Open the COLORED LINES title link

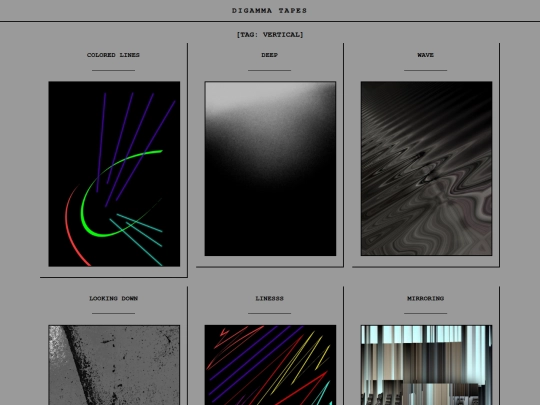(113, 55)
